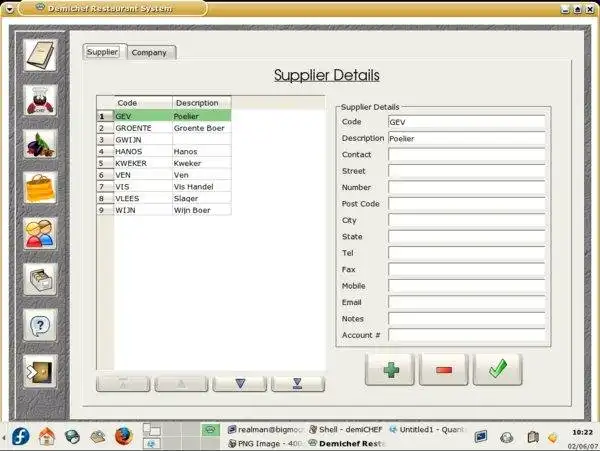Click the Number input field
The width and height of the screenshot is (600, 451).
467,187
